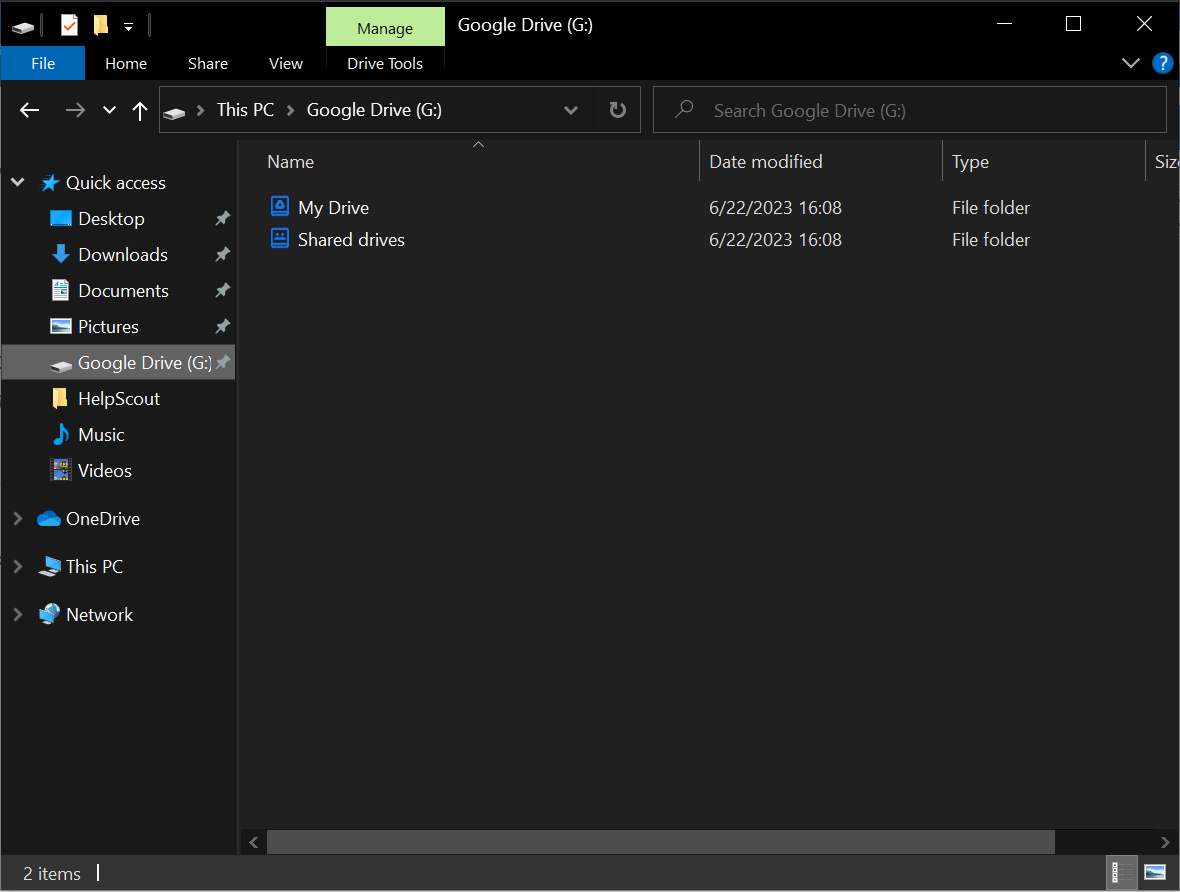
Task: Sort by Date modified column header
Action: coord(765,161)
